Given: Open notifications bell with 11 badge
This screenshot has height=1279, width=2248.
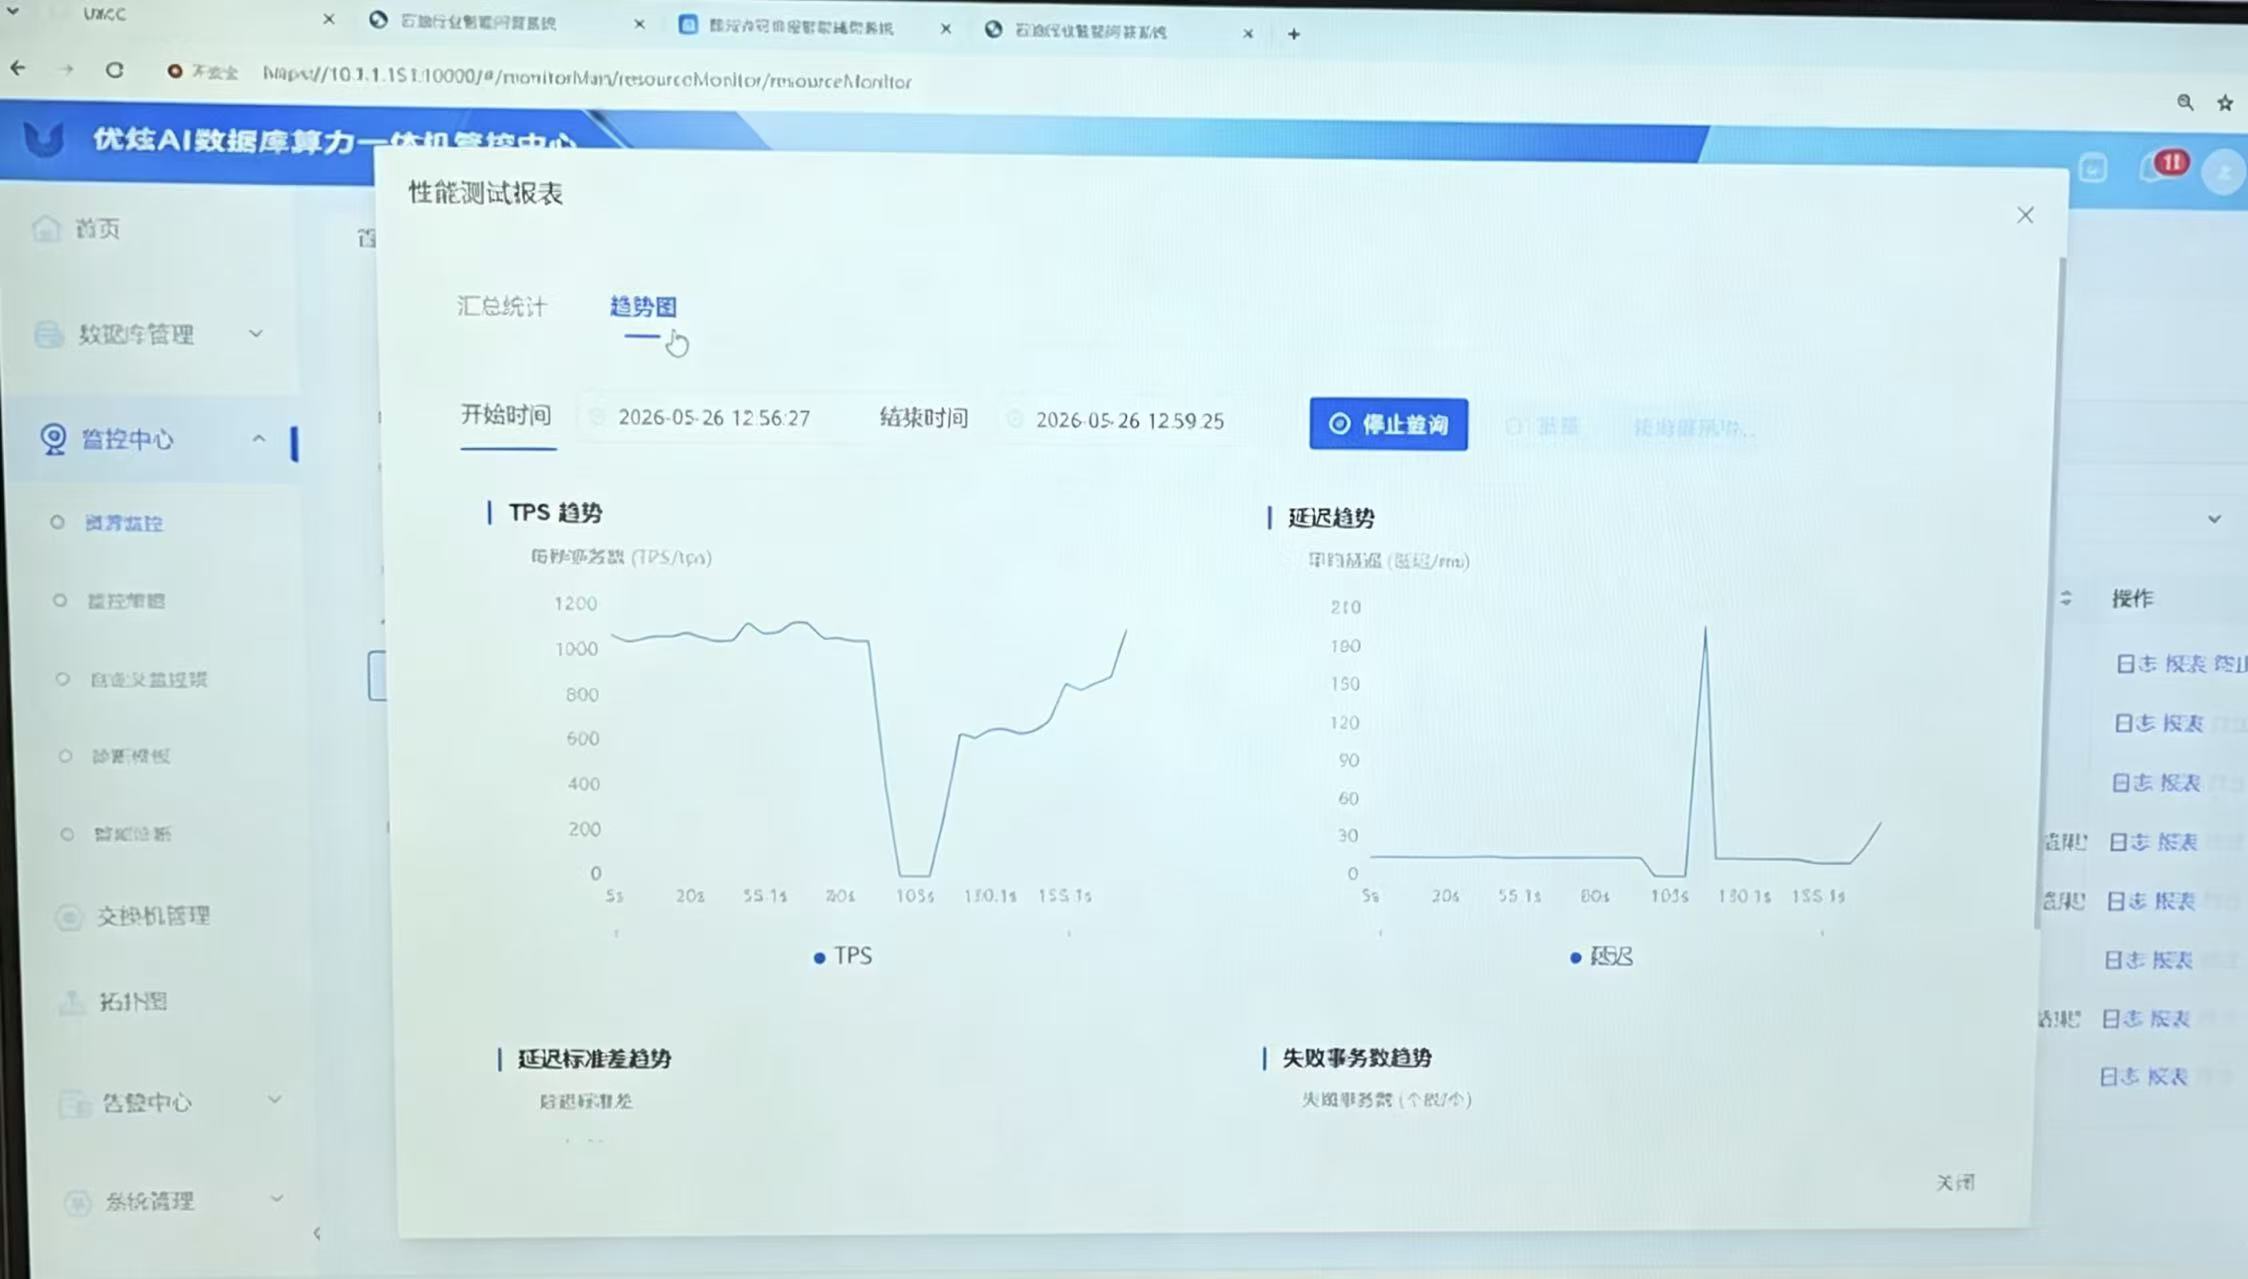Looking at the screenshot, I should coord(2162,166).
